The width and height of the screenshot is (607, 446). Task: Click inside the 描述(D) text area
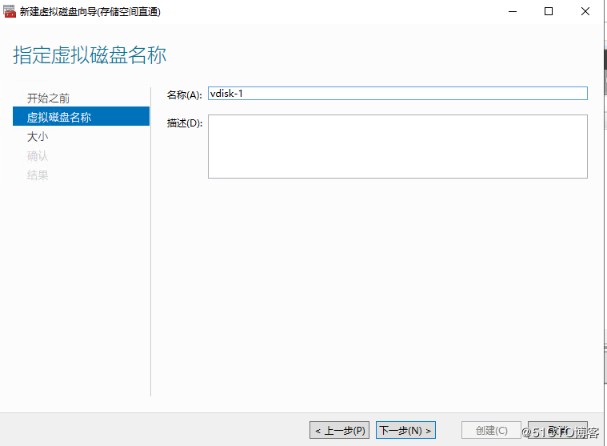398,146
